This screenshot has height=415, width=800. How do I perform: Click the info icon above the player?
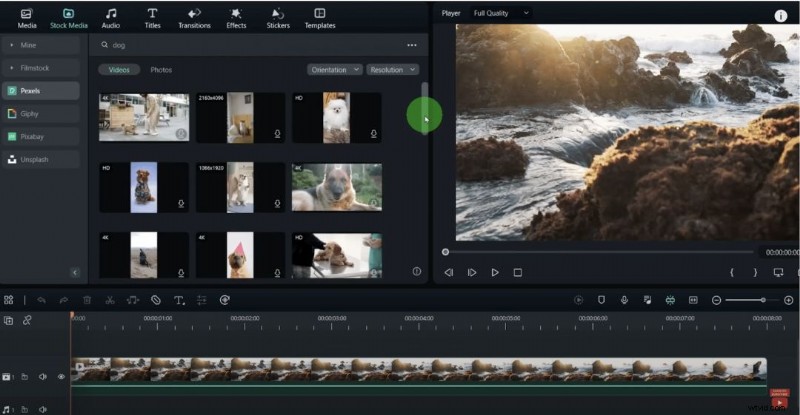point(781,16)
